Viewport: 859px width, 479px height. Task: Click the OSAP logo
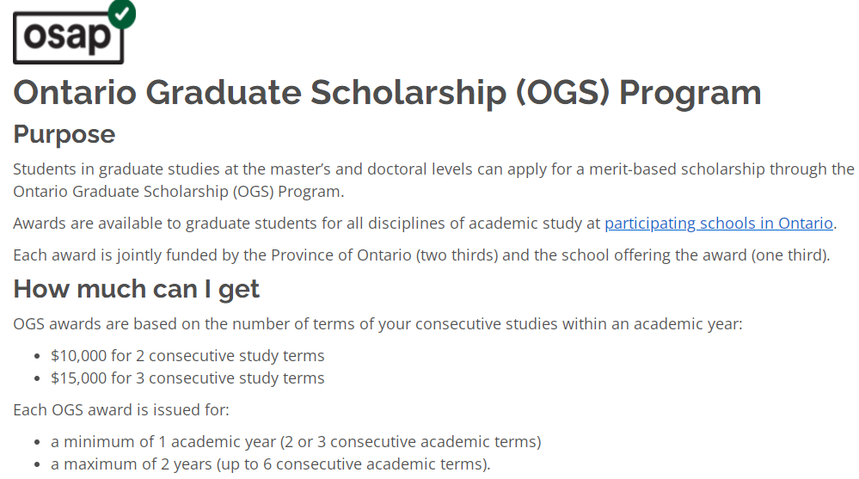coord(68,37)
